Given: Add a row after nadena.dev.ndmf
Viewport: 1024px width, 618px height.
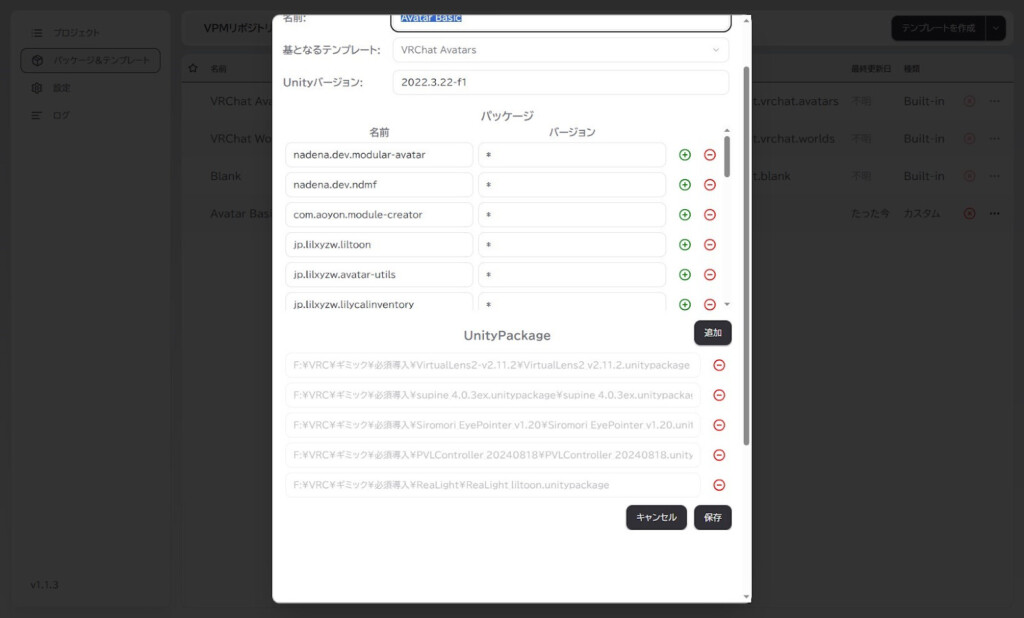Looking at the screenshot, I should coord(684,185).
